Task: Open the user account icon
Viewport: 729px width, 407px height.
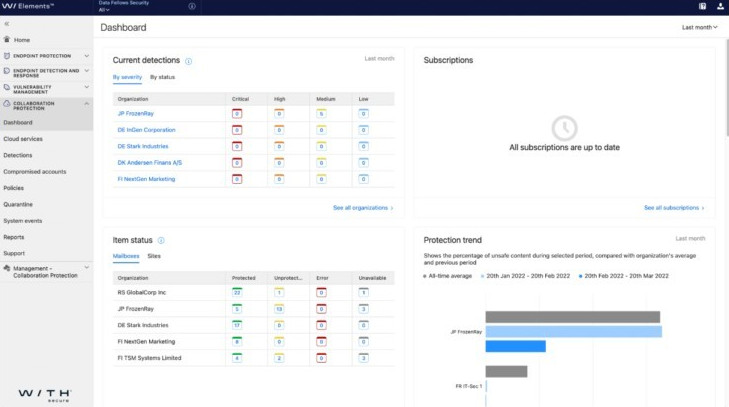Action: 720,6
